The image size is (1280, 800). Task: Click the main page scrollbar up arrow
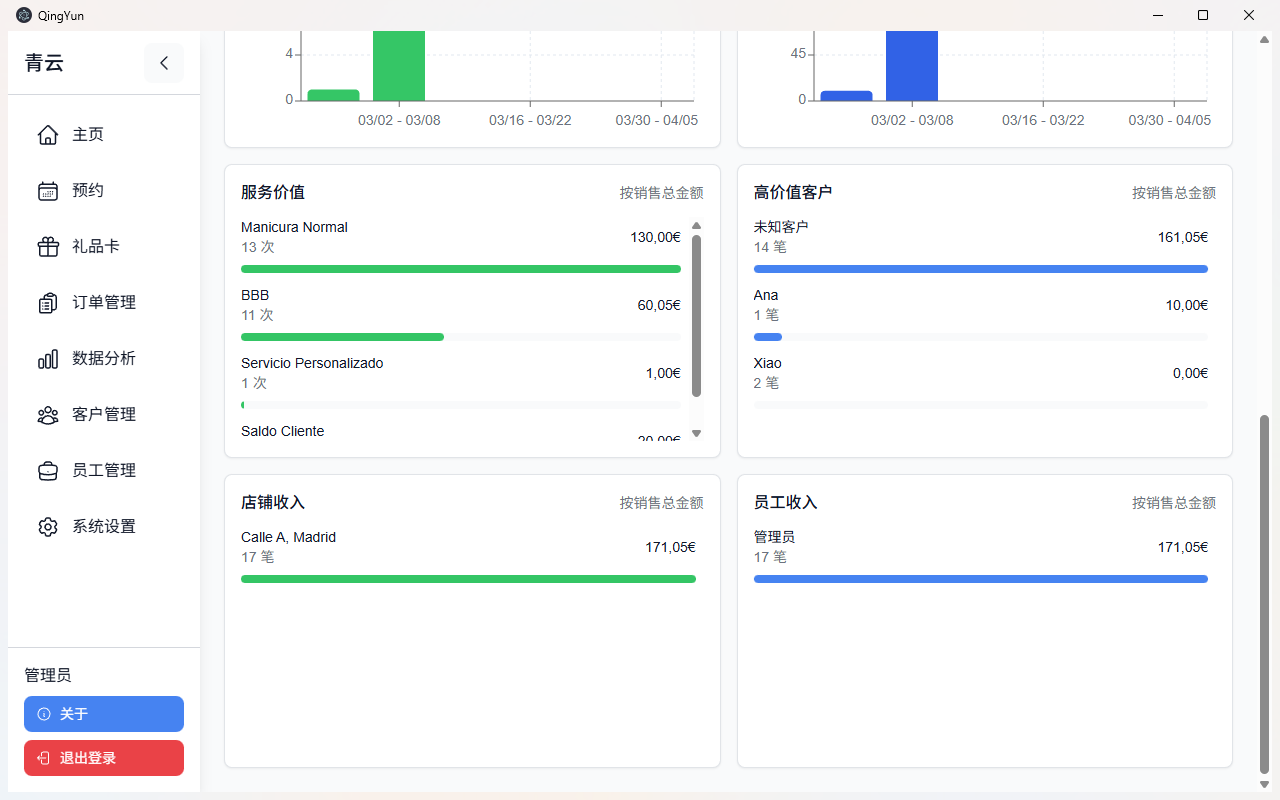point(1264,40)
